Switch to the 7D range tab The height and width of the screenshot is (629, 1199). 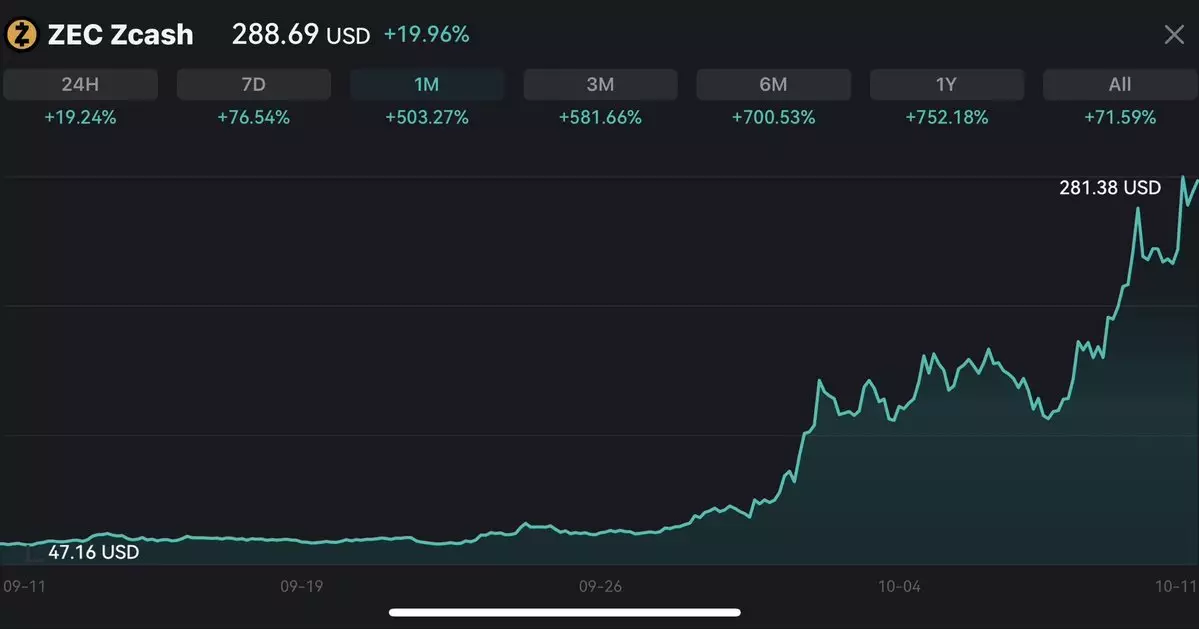click(254, 85)
